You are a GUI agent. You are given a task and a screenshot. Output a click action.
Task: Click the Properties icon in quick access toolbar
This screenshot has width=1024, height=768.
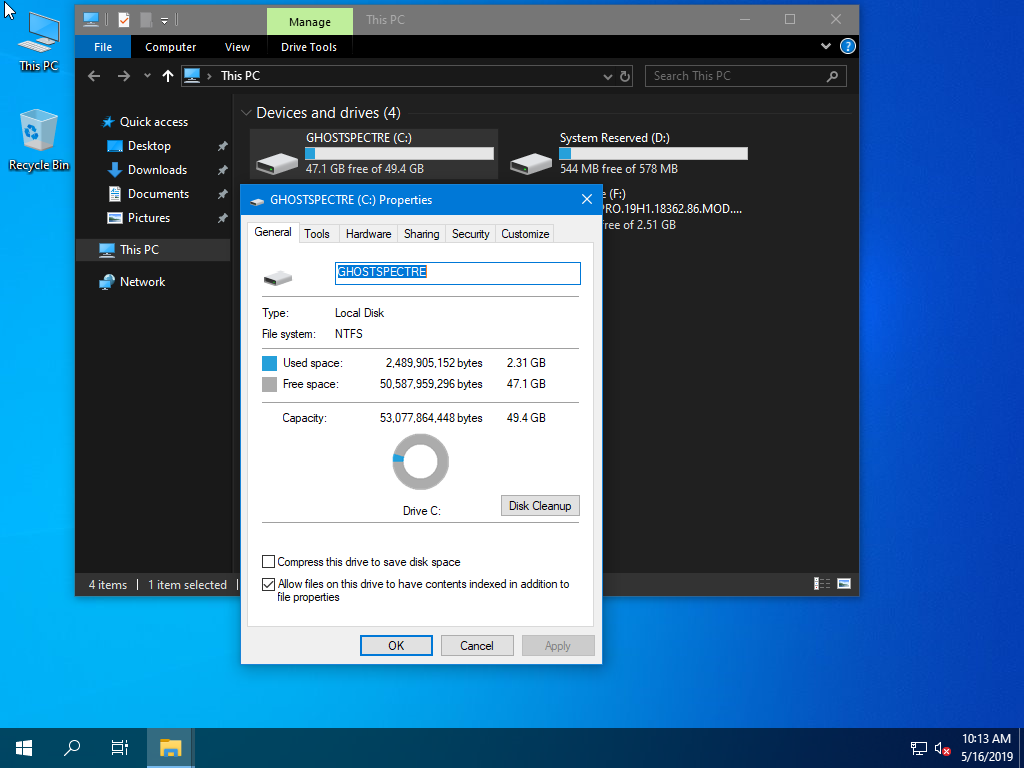tap(123, 20)
